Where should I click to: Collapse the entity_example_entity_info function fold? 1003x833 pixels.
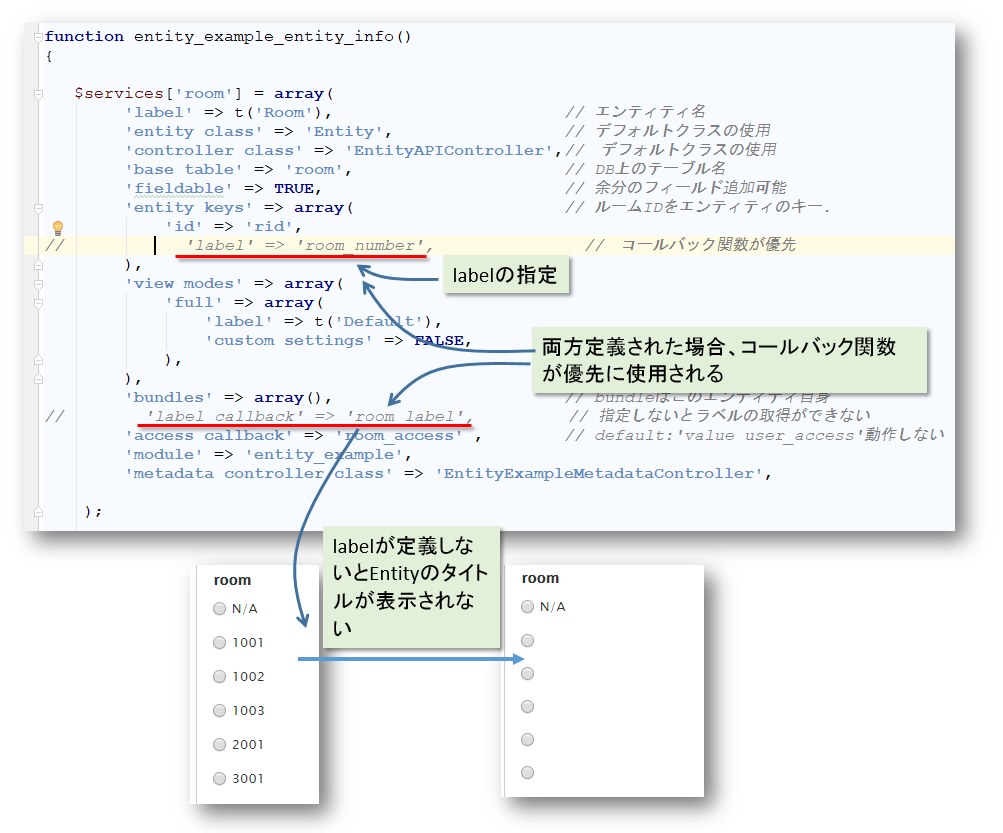point(36,36)
